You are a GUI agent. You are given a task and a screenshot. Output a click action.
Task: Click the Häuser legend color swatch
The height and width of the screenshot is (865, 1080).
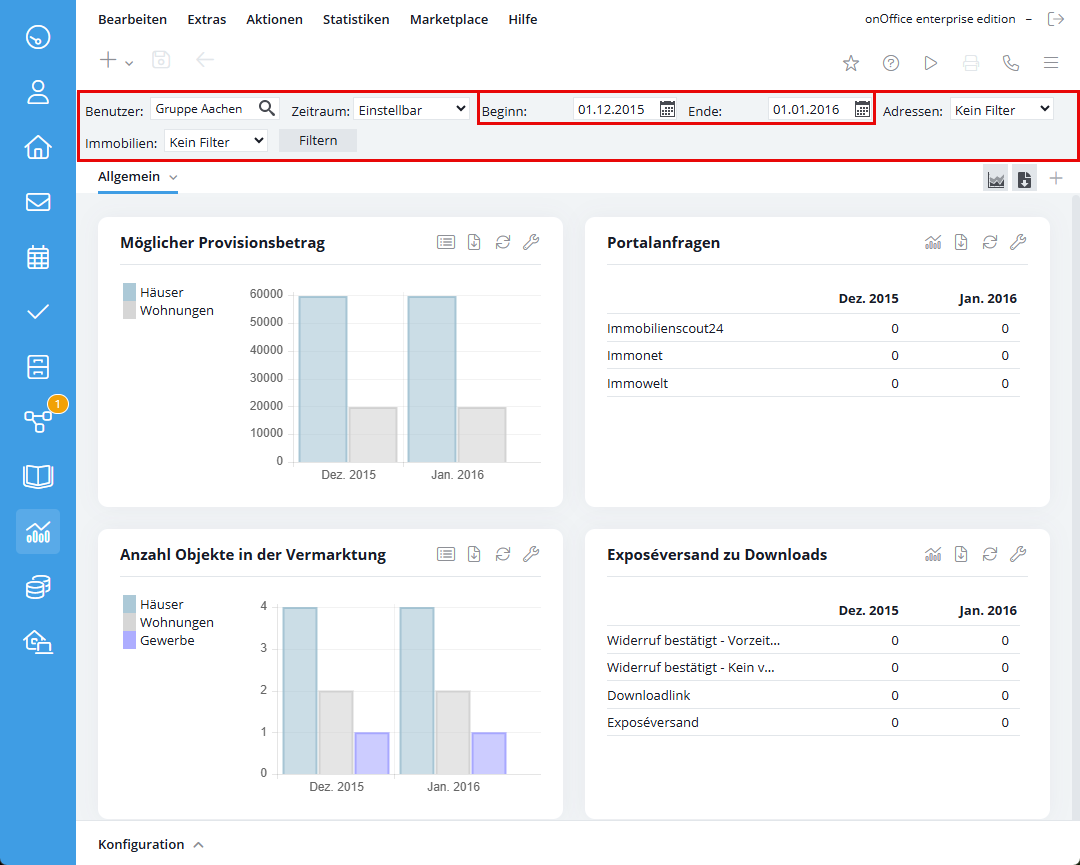point(129,292)
